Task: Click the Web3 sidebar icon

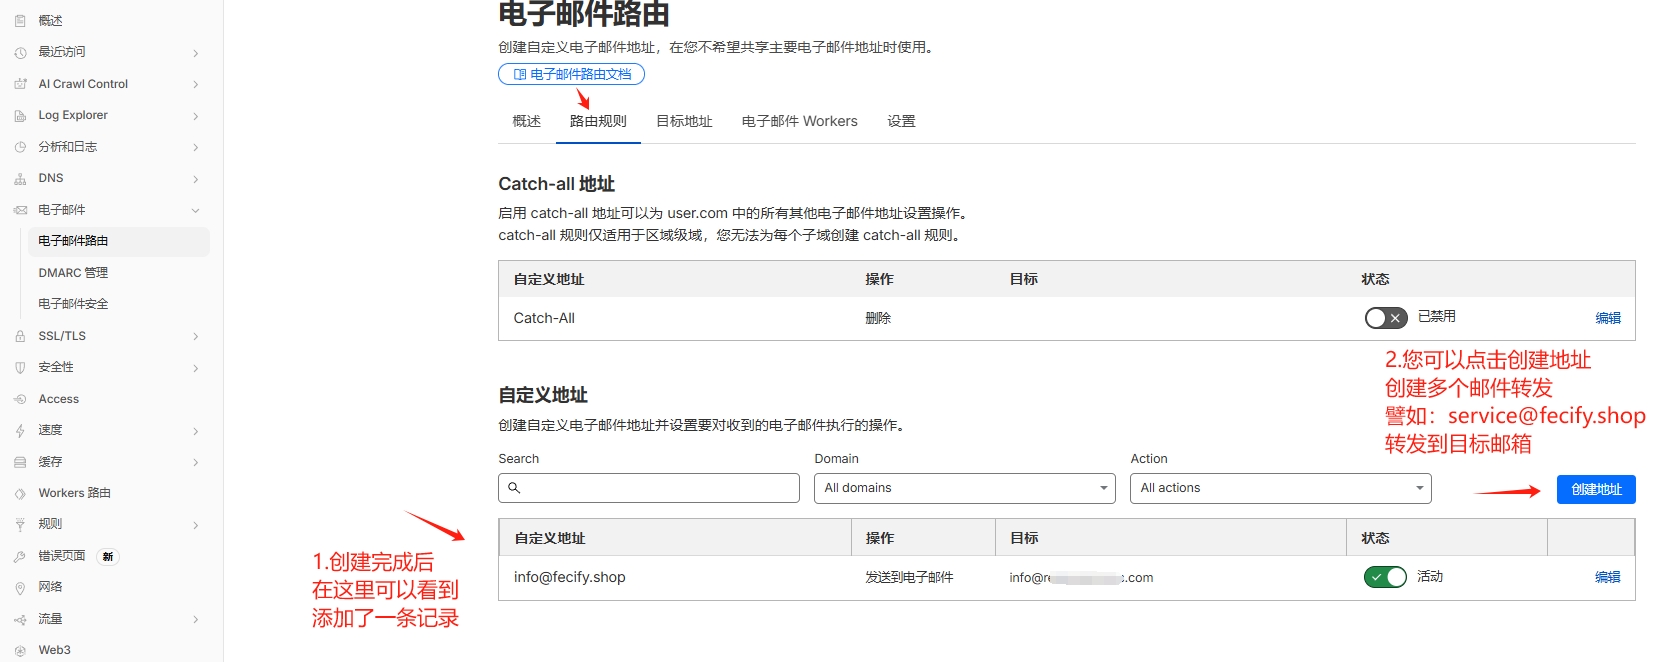Action: [x=20, y=650]
